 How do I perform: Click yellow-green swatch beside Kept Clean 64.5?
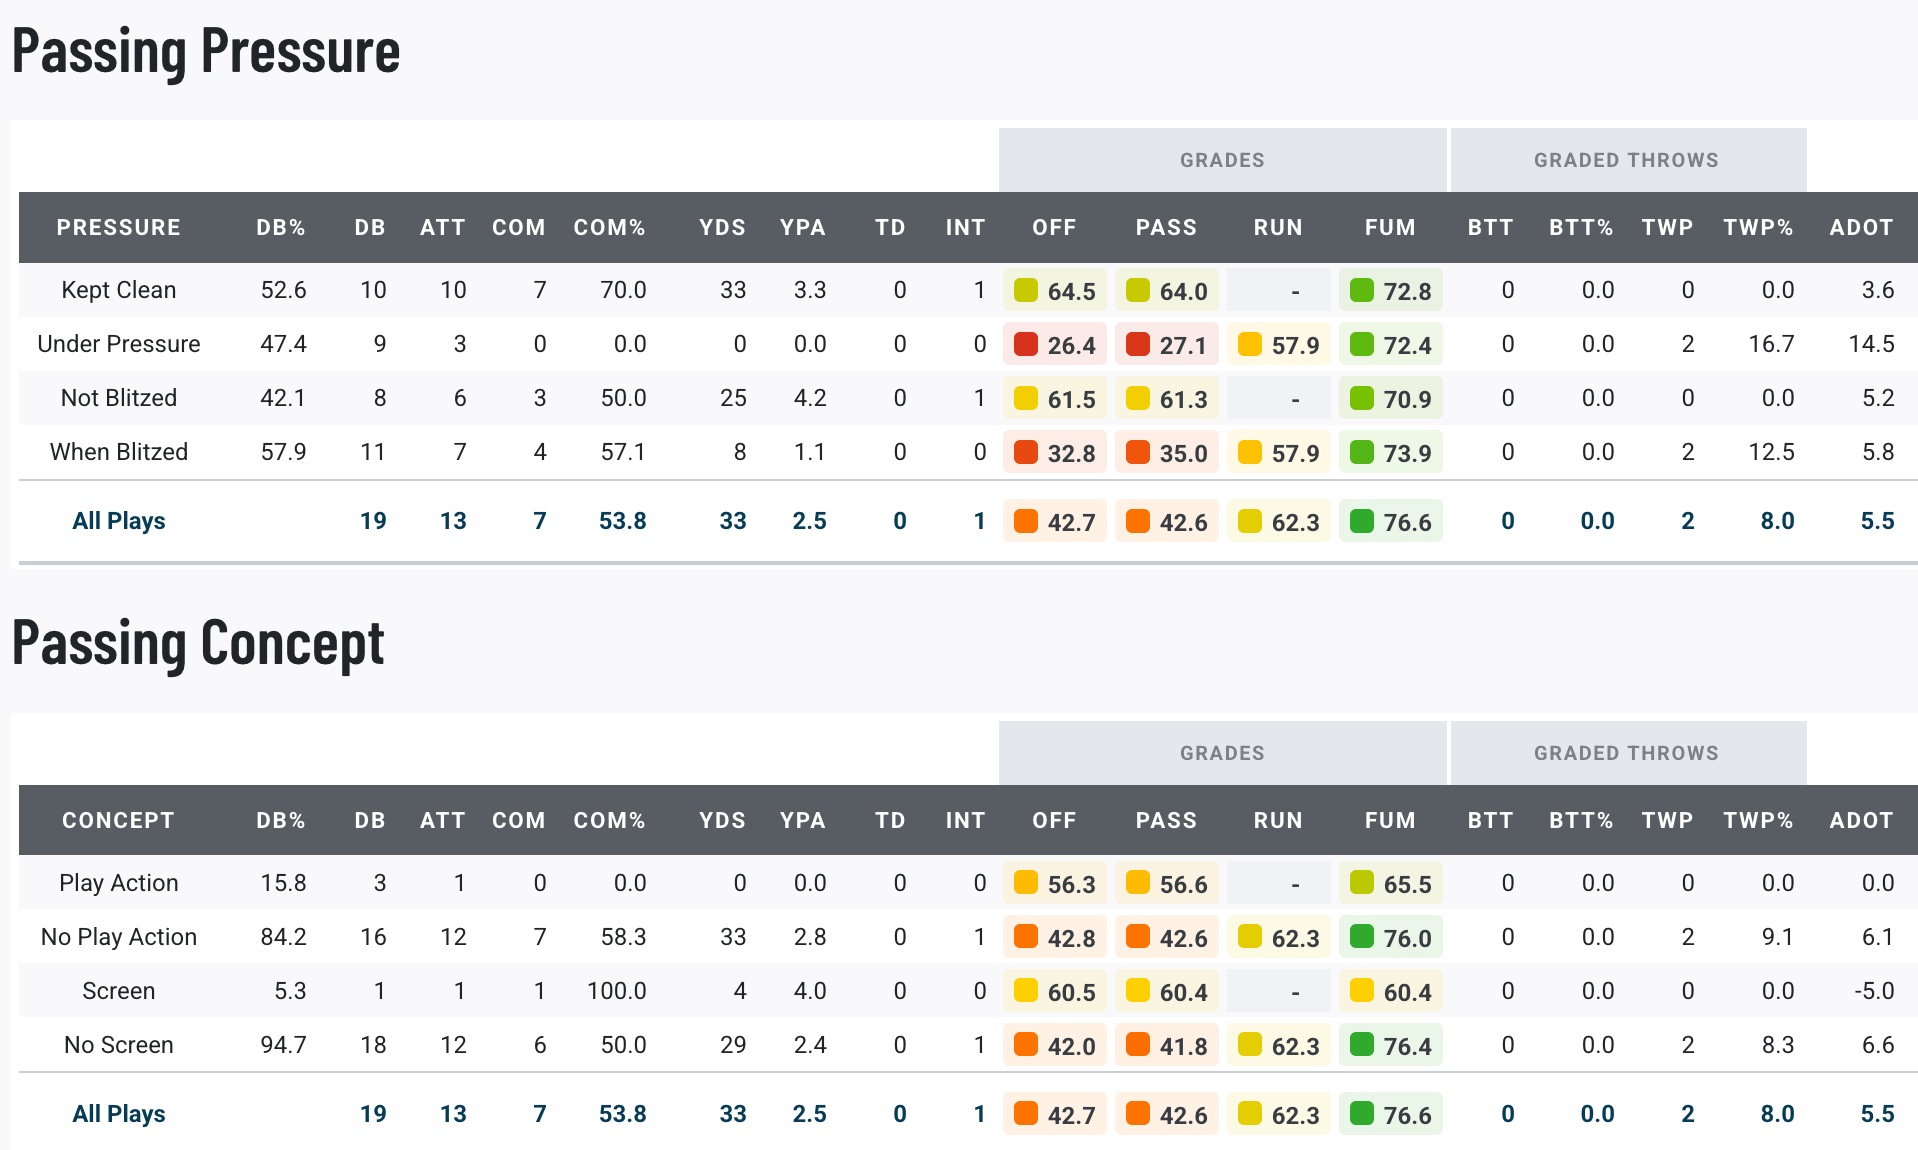(x=1025, y=291)
